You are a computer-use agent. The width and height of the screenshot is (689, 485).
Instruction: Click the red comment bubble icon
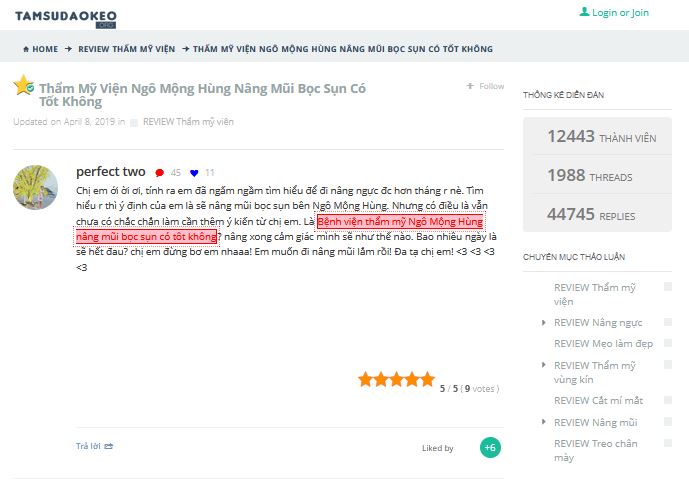pyautogui.click(x=160, y=173)
